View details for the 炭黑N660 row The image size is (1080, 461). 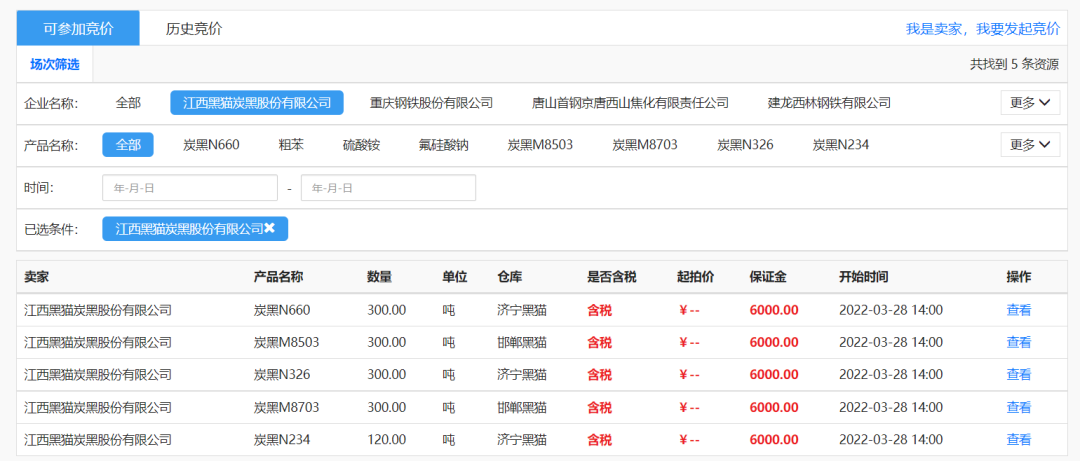click(x=1019, y=310)
